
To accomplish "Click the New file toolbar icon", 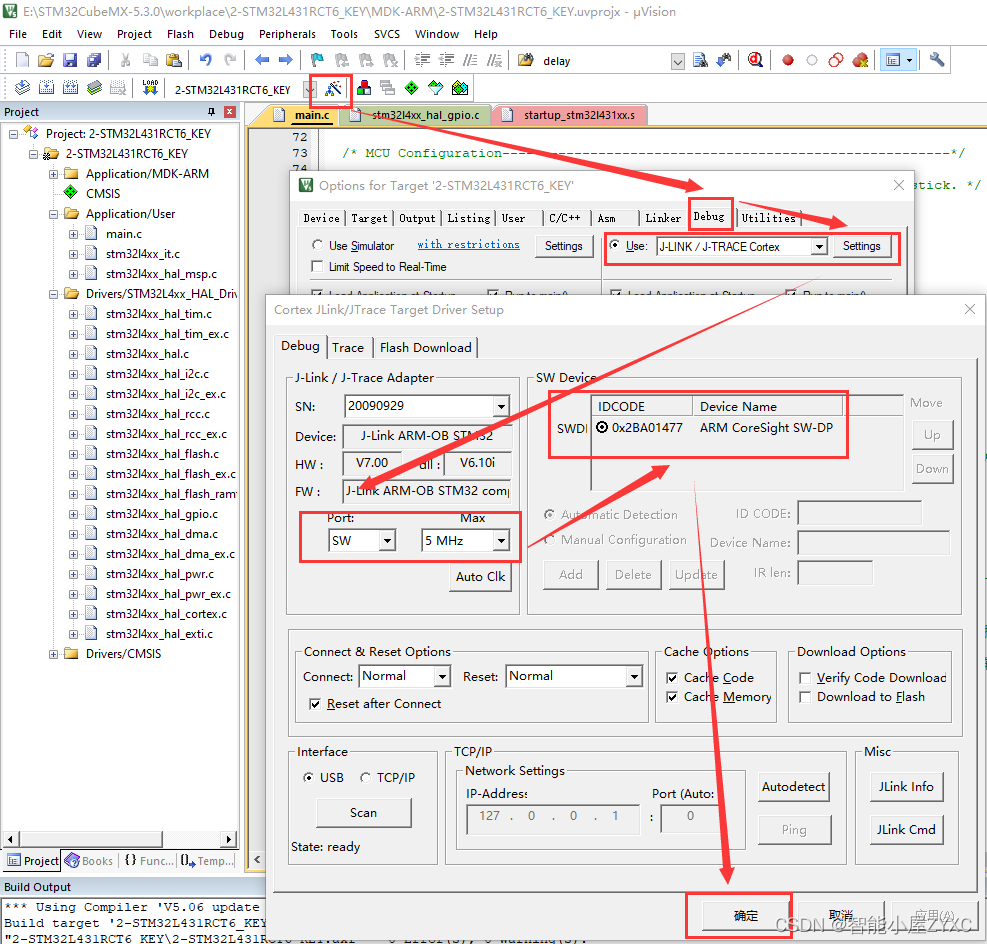I will tap(22, 60).
